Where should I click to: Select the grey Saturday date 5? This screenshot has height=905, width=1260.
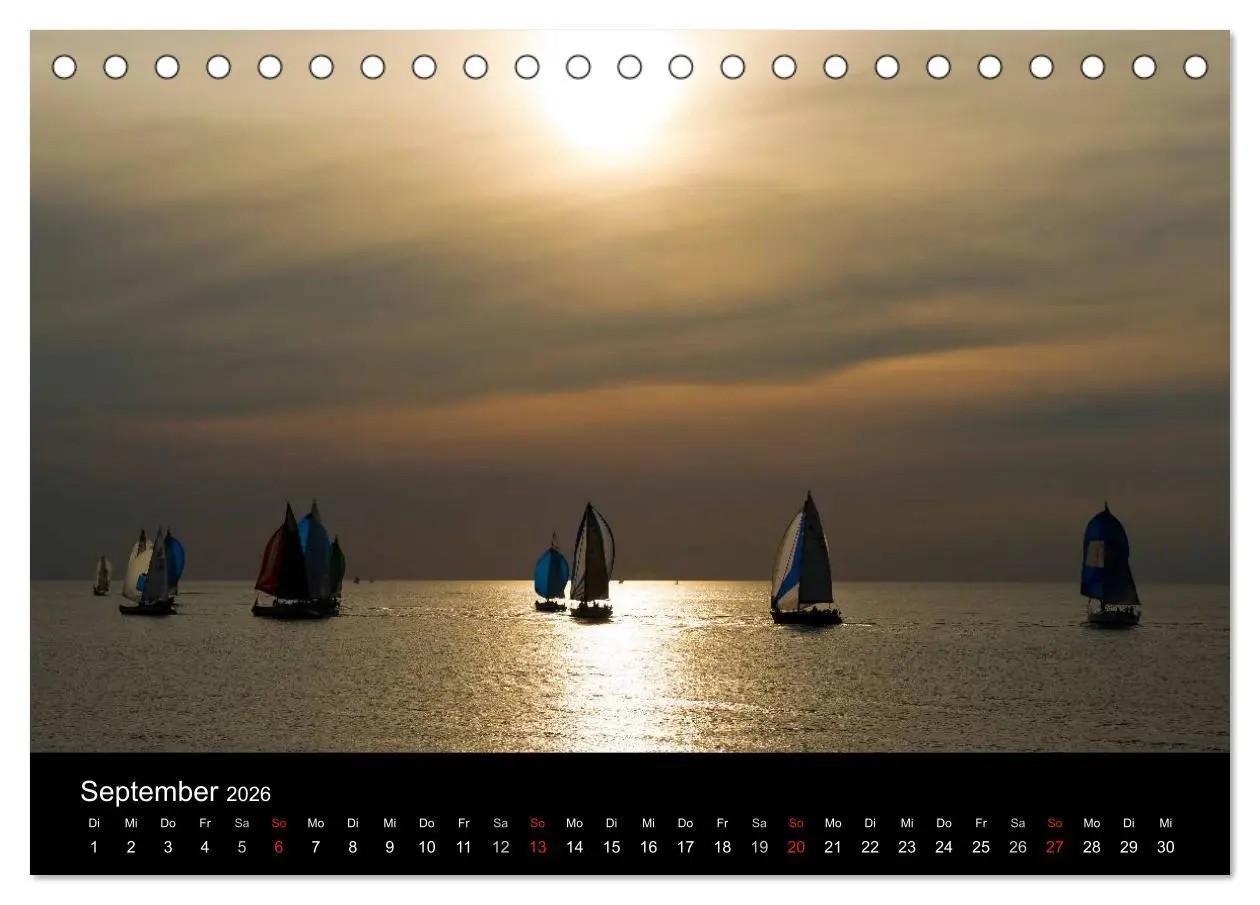tap(242, 847)
